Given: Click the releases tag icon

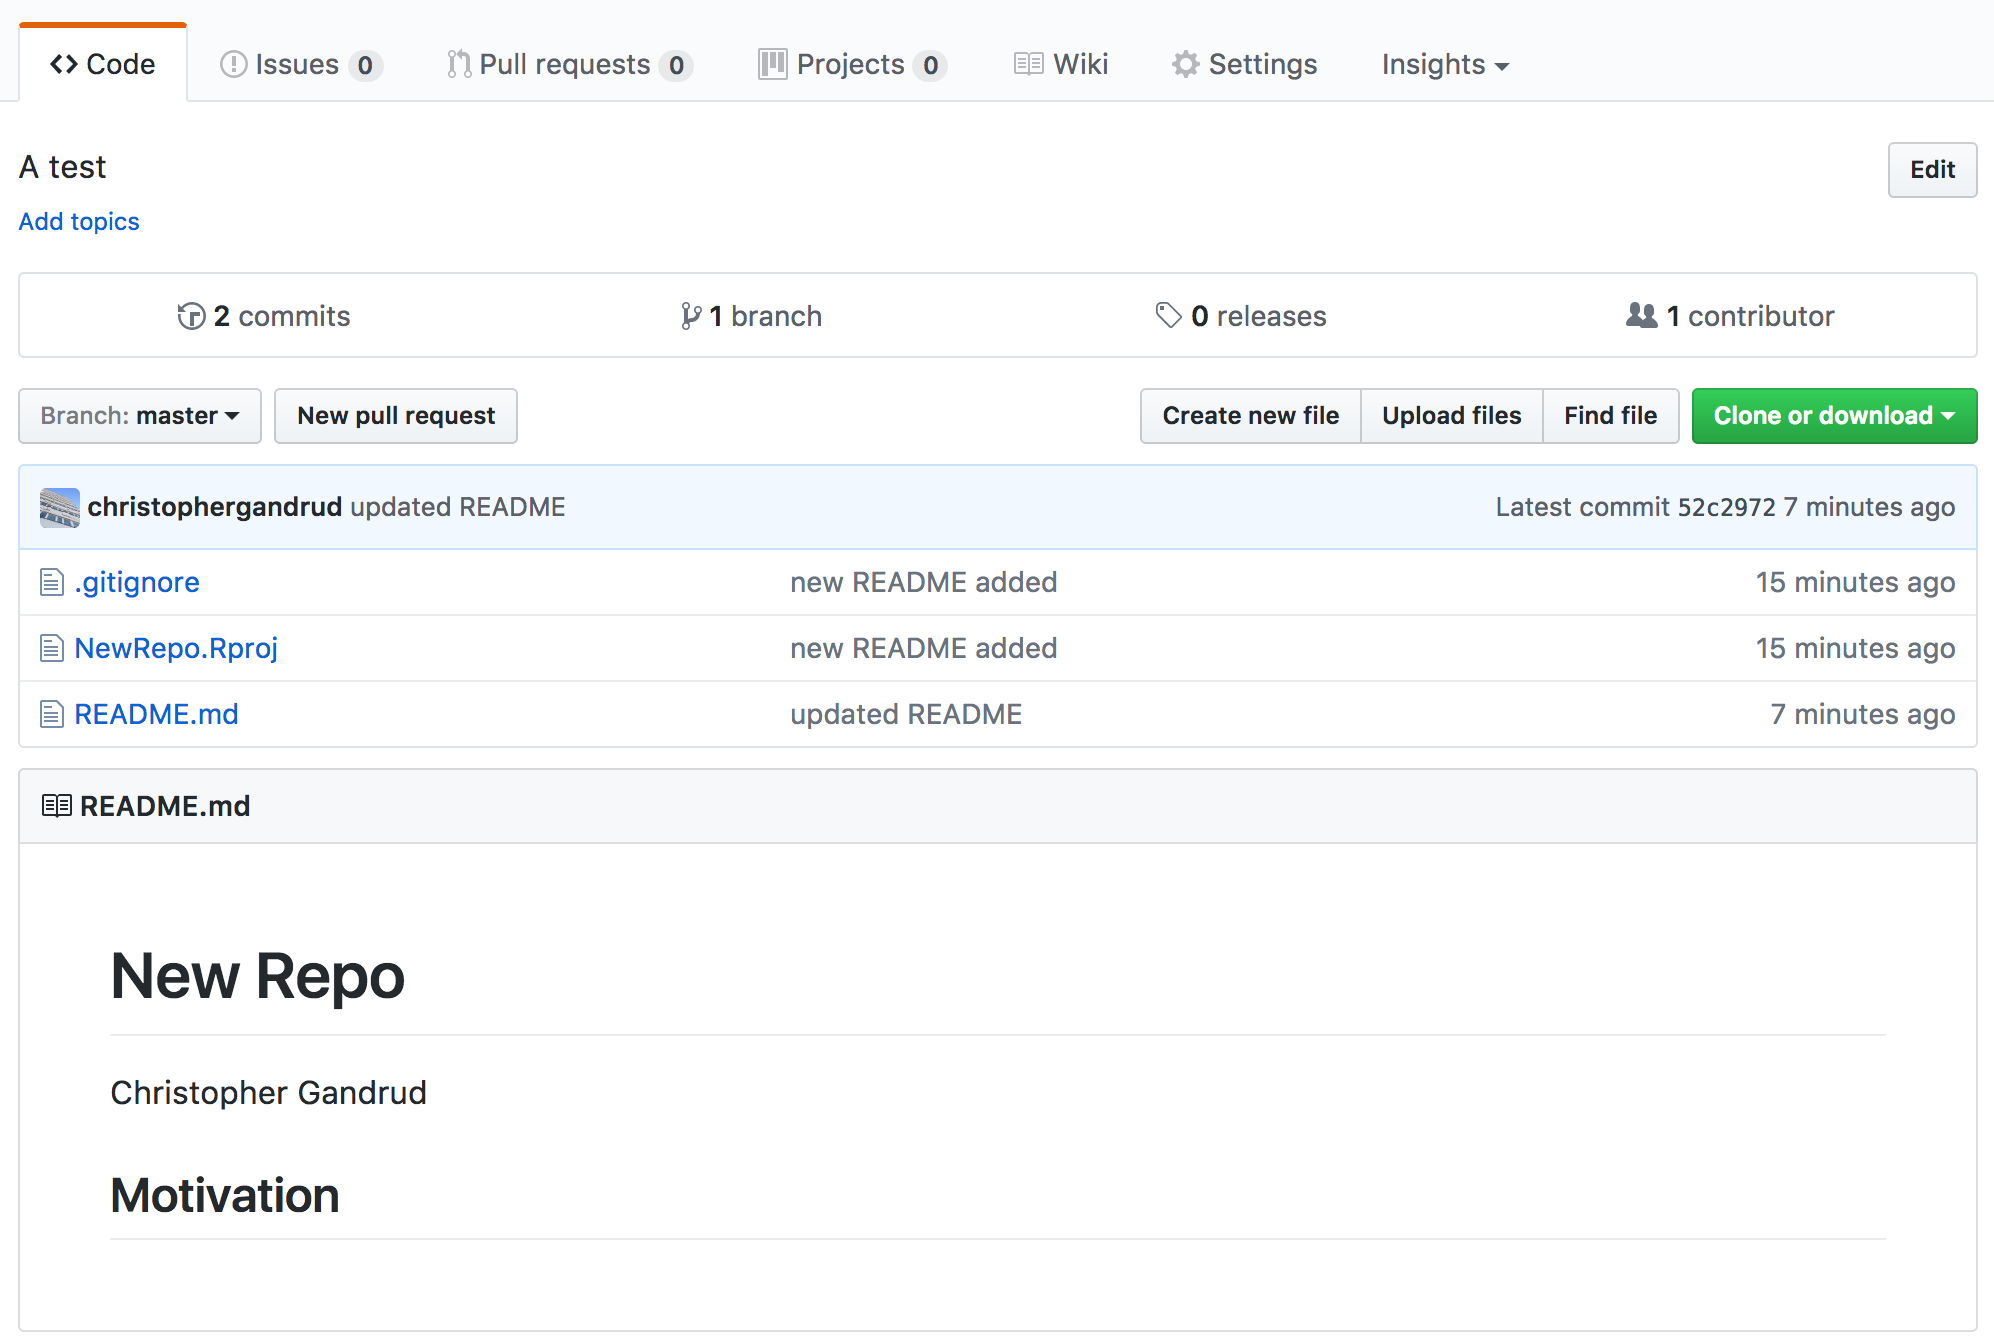Looking at the screenshot, I should pyautogui.click(x=1168, y=316).
